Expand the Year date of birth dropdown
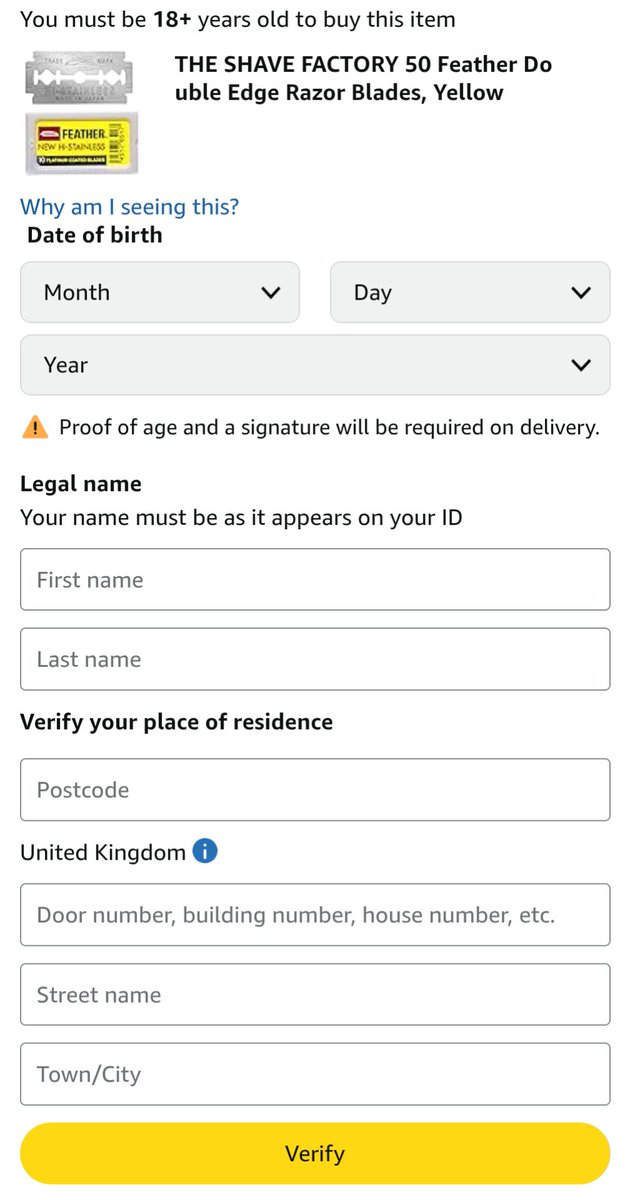 click(315, 365)
